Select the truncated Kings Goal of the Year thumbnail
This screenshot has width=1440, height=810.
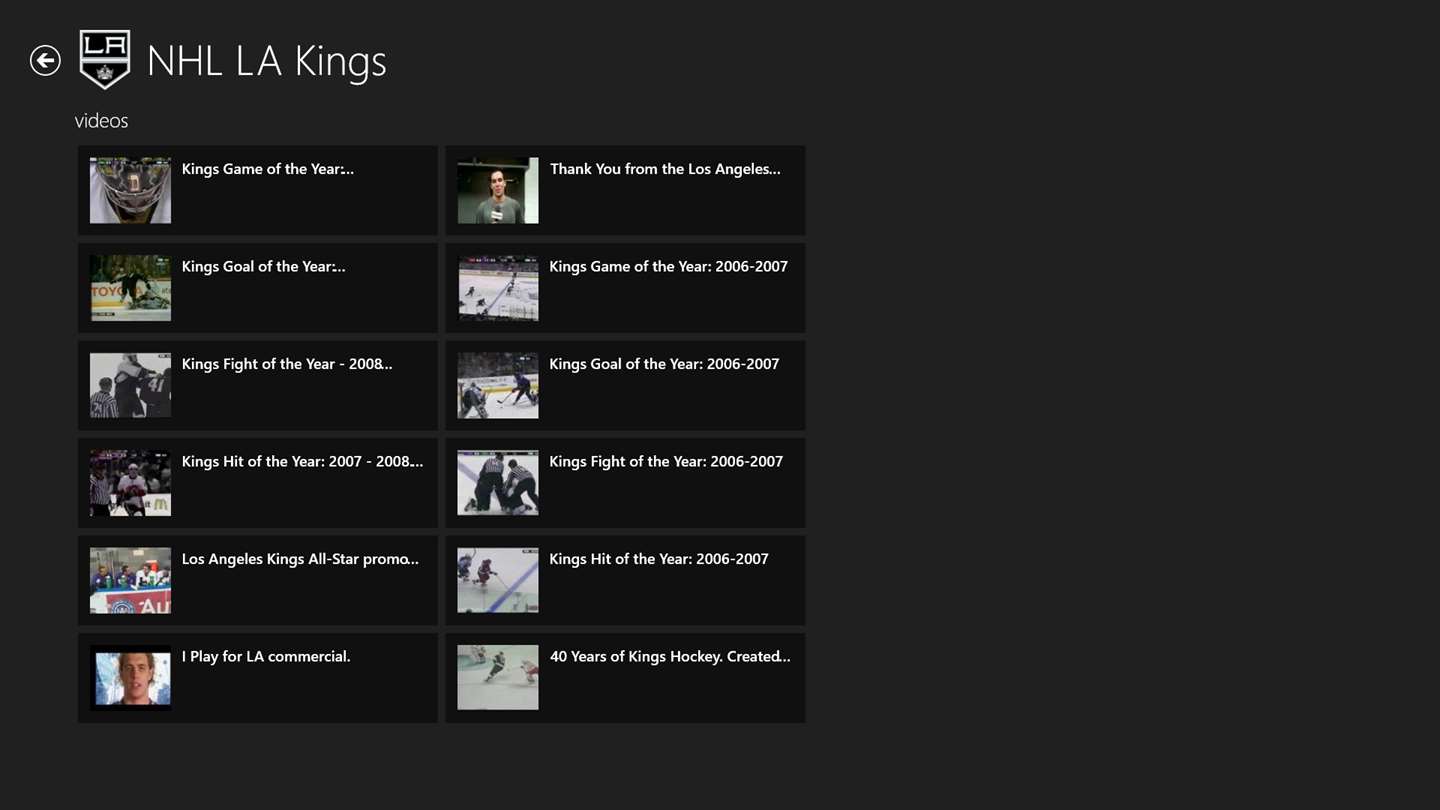(x=130, y=288)
